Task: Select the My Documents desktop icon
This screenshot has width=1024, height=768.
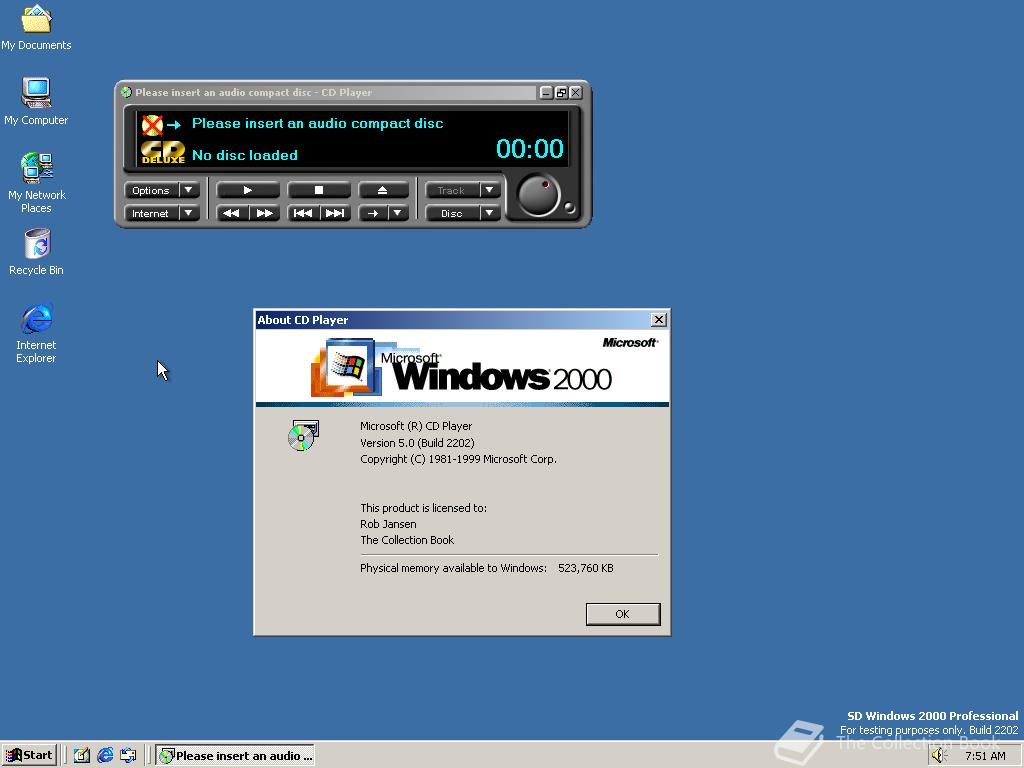Action: pyautogui.click(x=36, y=27)
